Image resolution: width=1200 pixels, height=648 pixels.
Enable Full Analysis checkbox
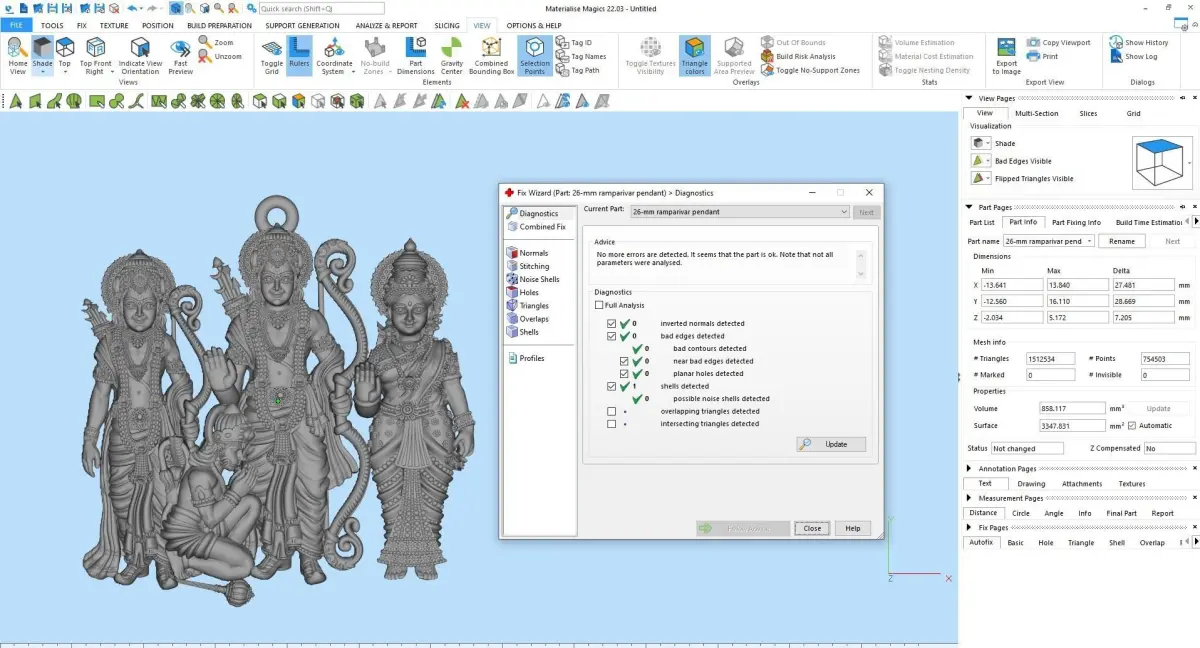tap(600, 305)
